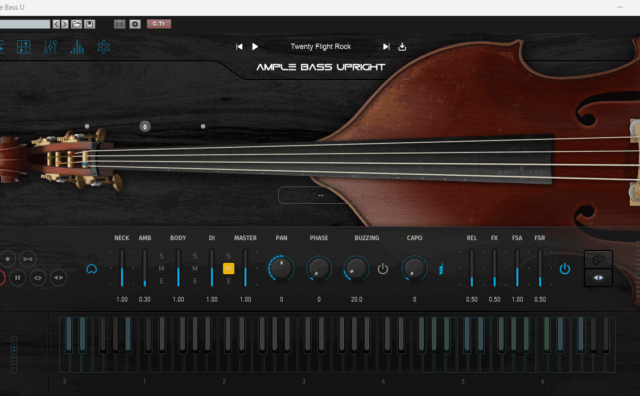Click the left-right arrows button below instrument icon
Image resolution: width=640 pixels, height=396 pixels.
(598, 278)
